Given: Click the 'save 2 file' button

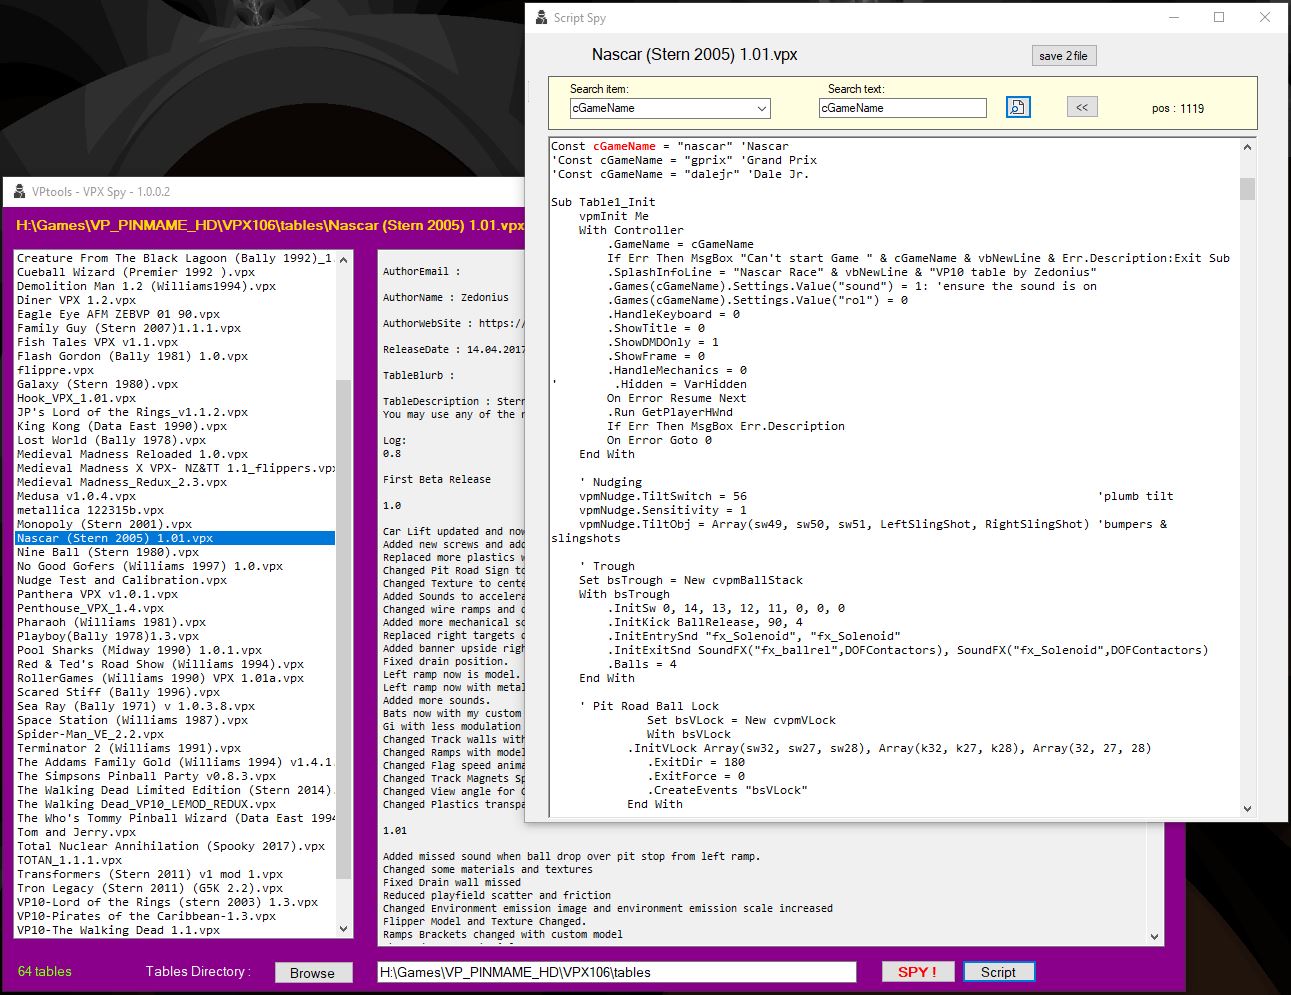Looking at the screenshot, I should coord(1063,56).
